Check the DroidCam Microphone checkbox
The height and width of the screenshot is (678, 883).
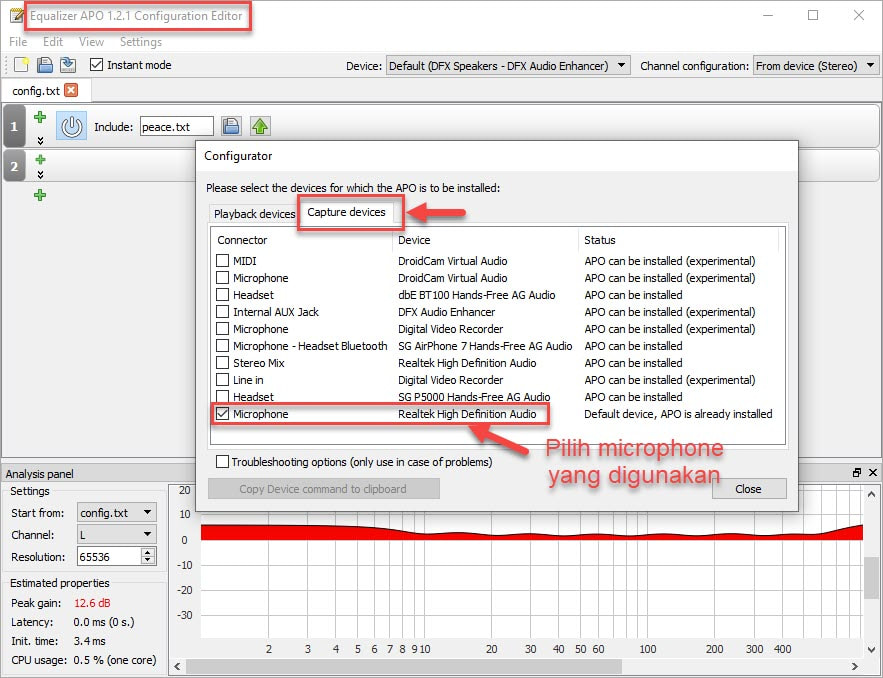[222, 278]
